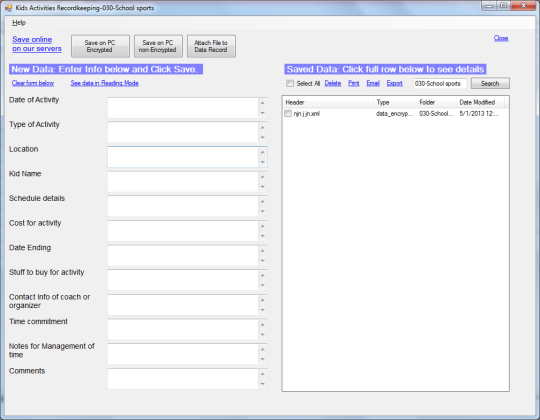This screenshot has width=540, height=420.
Task: Open the Save online on our servers link
Action: pos(37,44)
